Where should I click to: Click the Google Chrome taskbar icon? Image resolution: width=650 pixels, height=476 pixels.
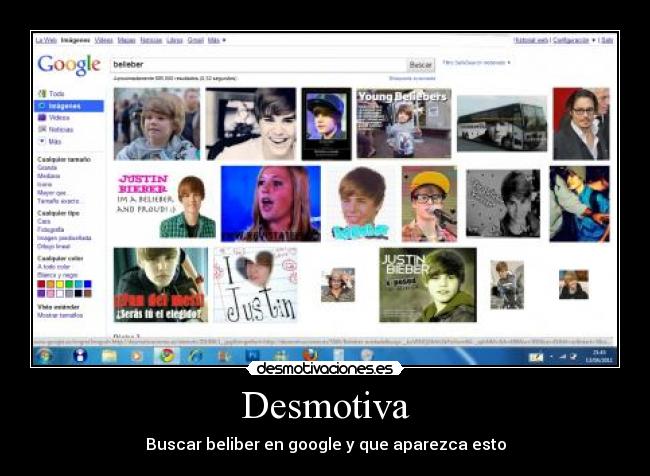pyautogui.click(x=167, y=356)
